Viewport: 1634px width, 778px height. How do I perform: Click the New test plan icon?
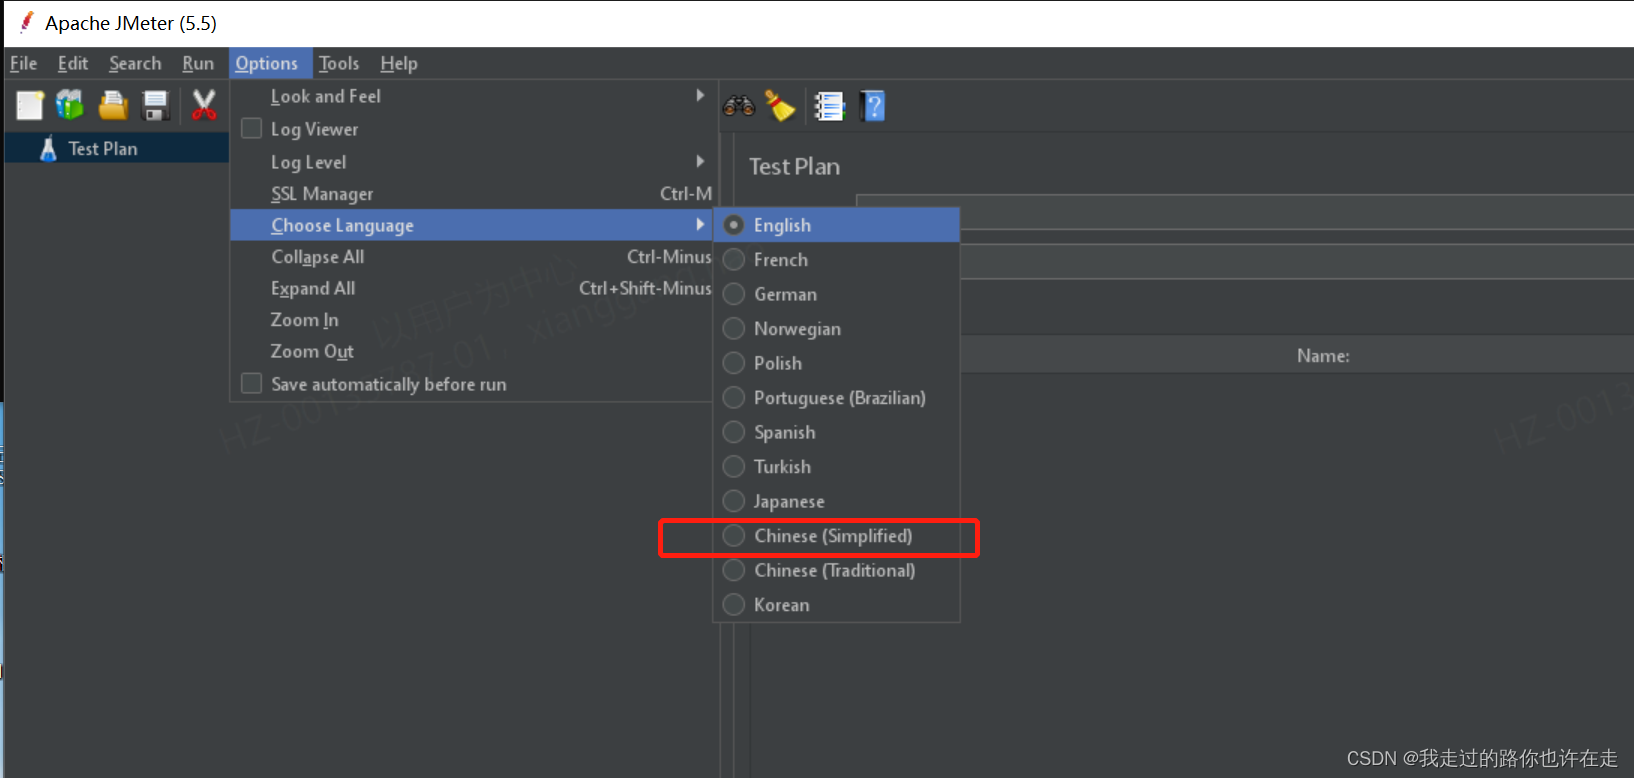click(x=30, y=105)
